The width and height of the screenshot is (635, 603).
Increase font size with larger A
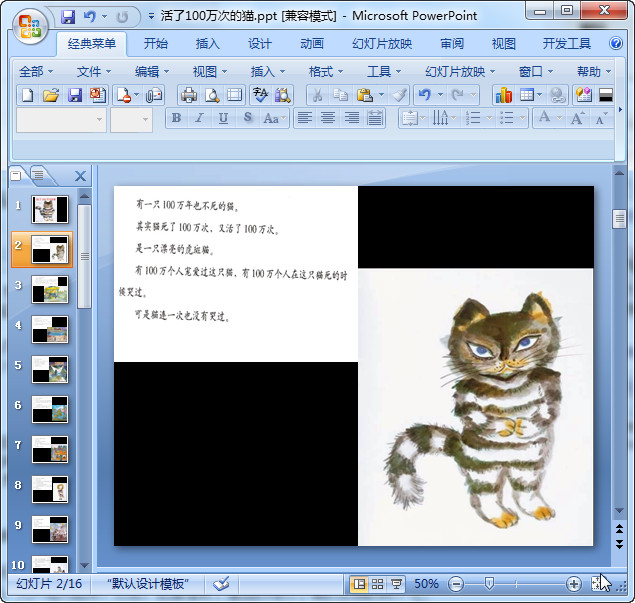pos(577,118)
